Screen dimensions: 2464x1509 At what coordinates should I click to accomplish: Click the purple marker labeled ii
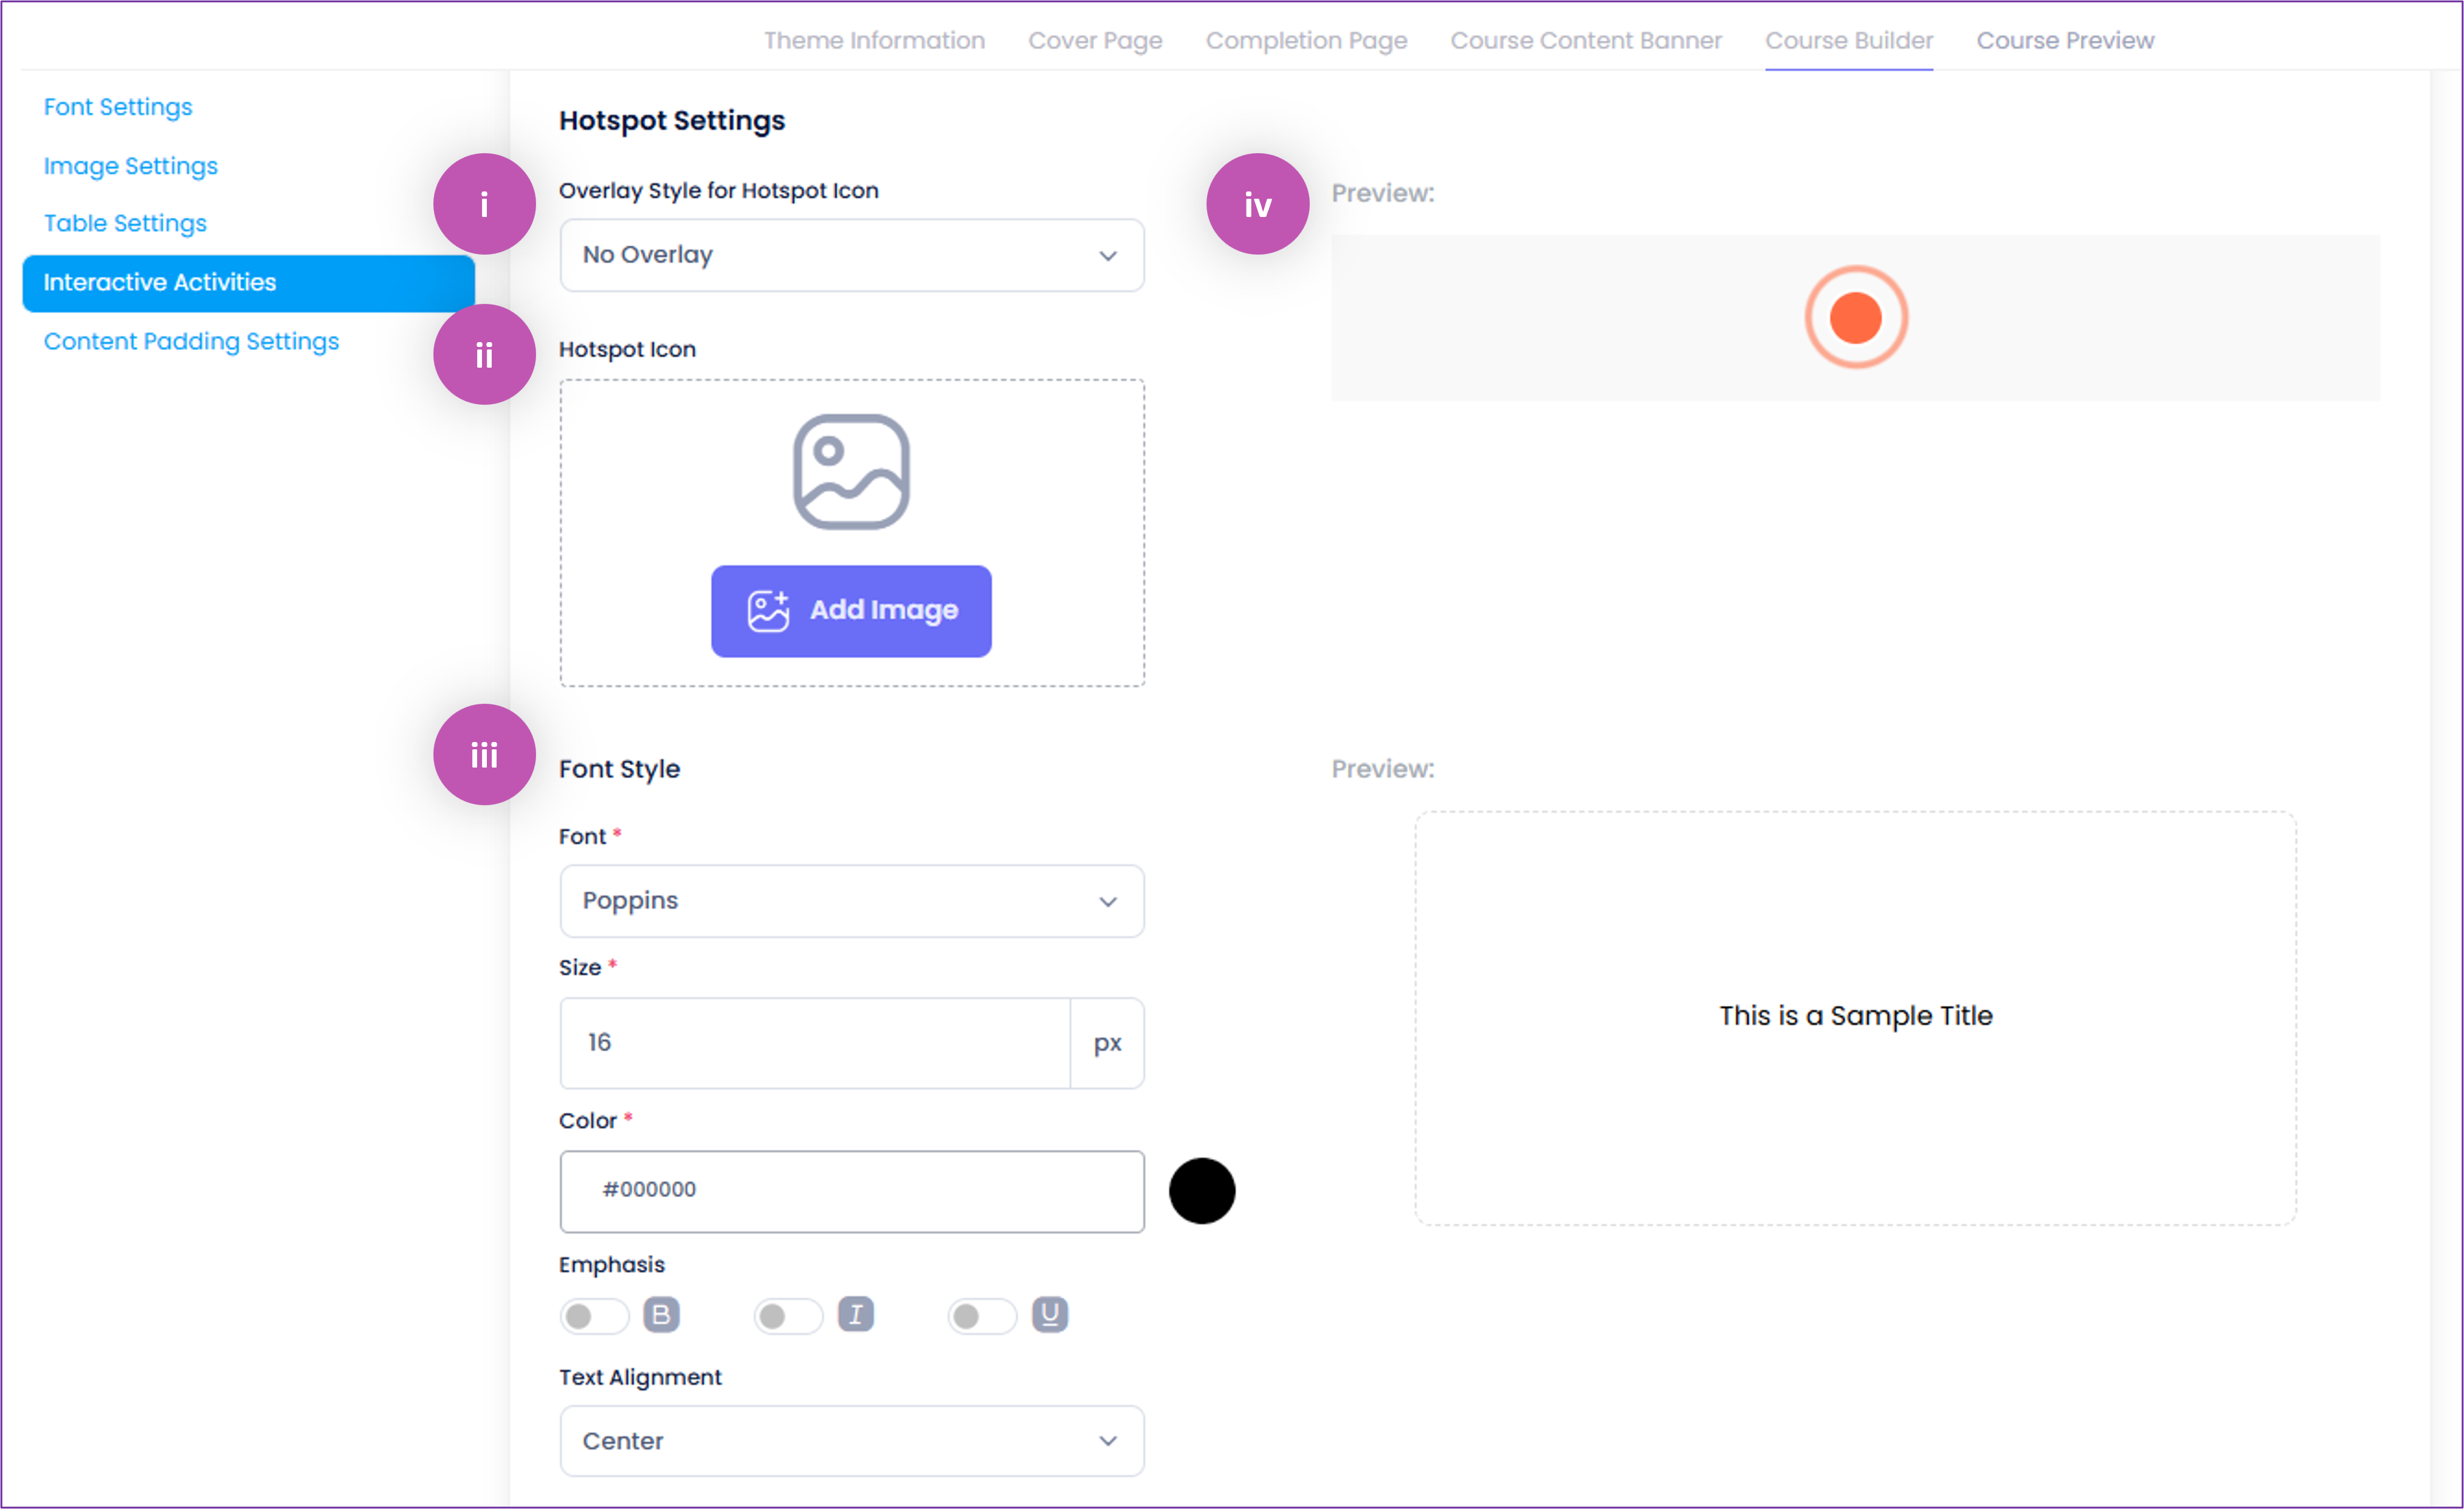coord(484,355)
